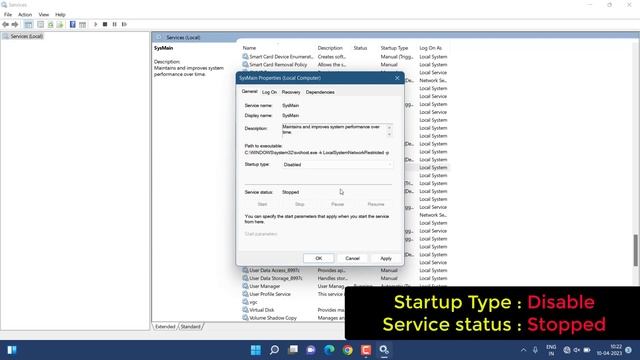Open Task View icon on taskbar

293,350
